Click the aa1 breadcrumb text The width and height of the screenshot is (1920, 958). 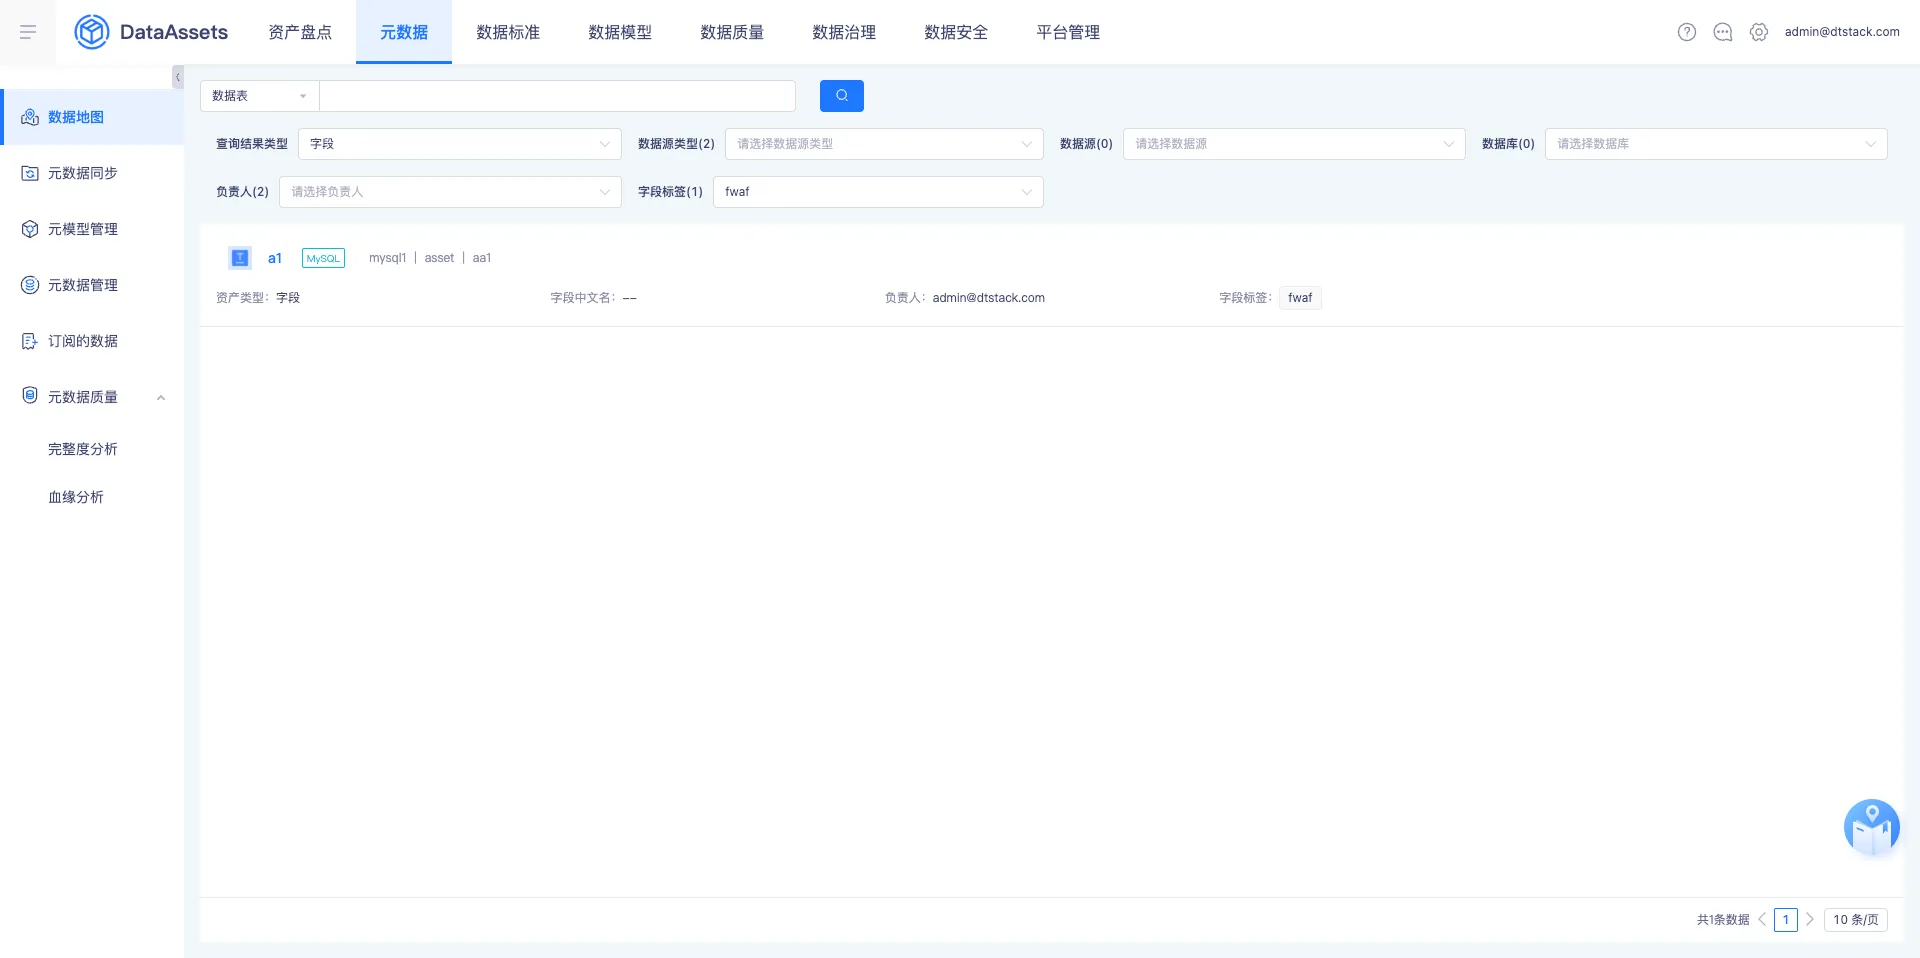pos(482,258)
